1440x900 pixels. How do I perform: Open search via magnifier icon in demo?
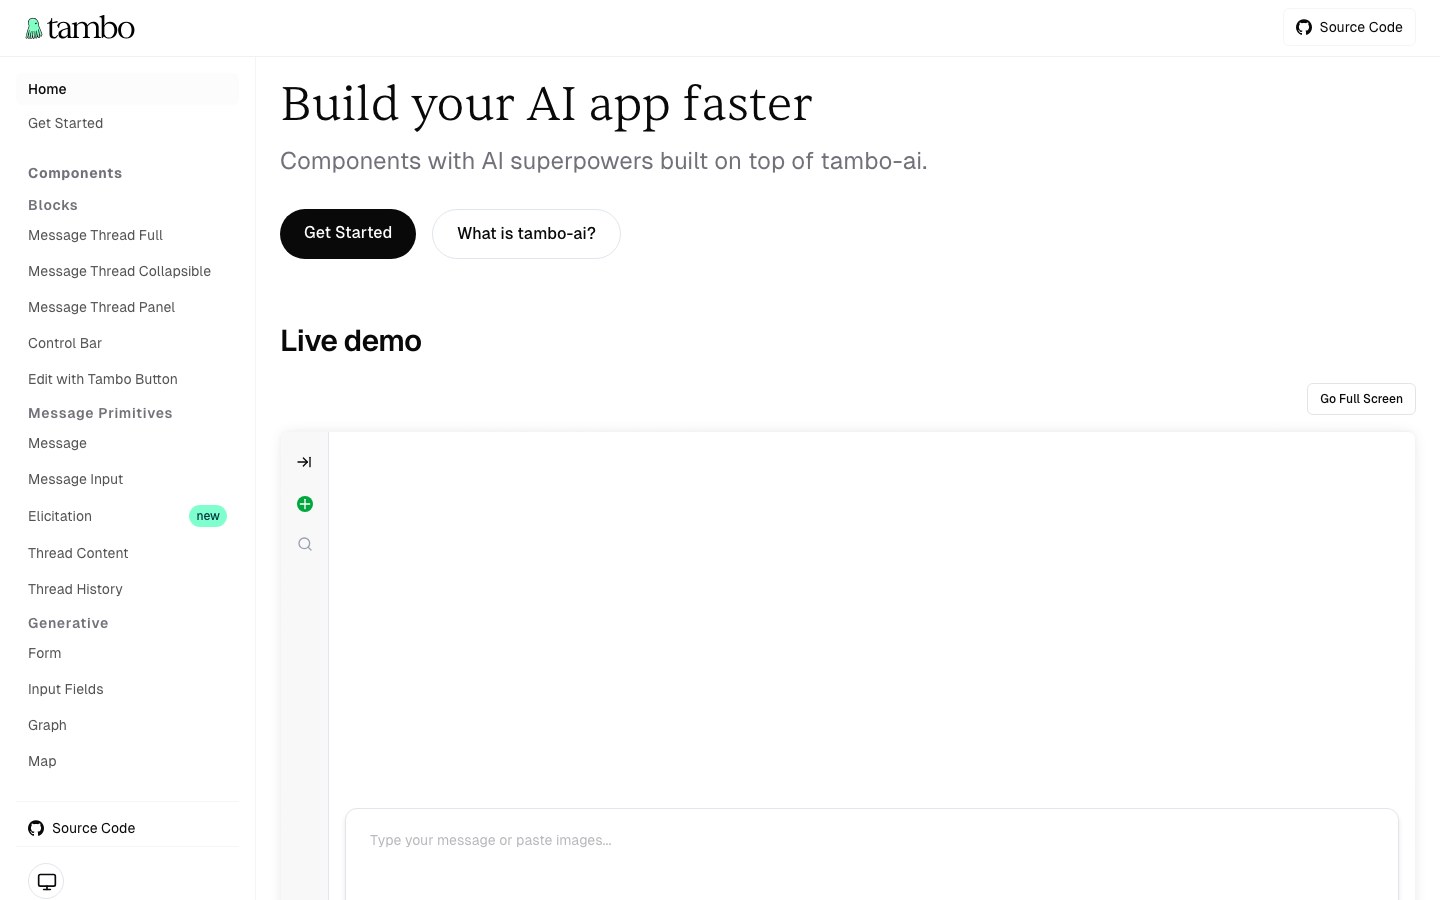(x=305, y=544)
